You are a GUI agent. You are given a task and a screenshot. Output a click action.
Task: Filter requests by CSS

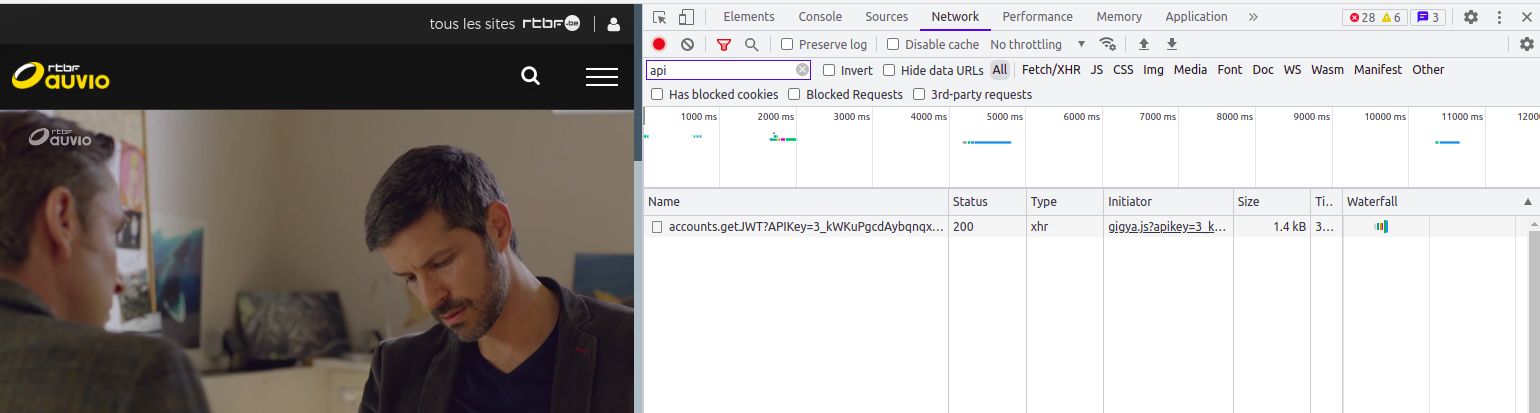[x=1124, y=70]
